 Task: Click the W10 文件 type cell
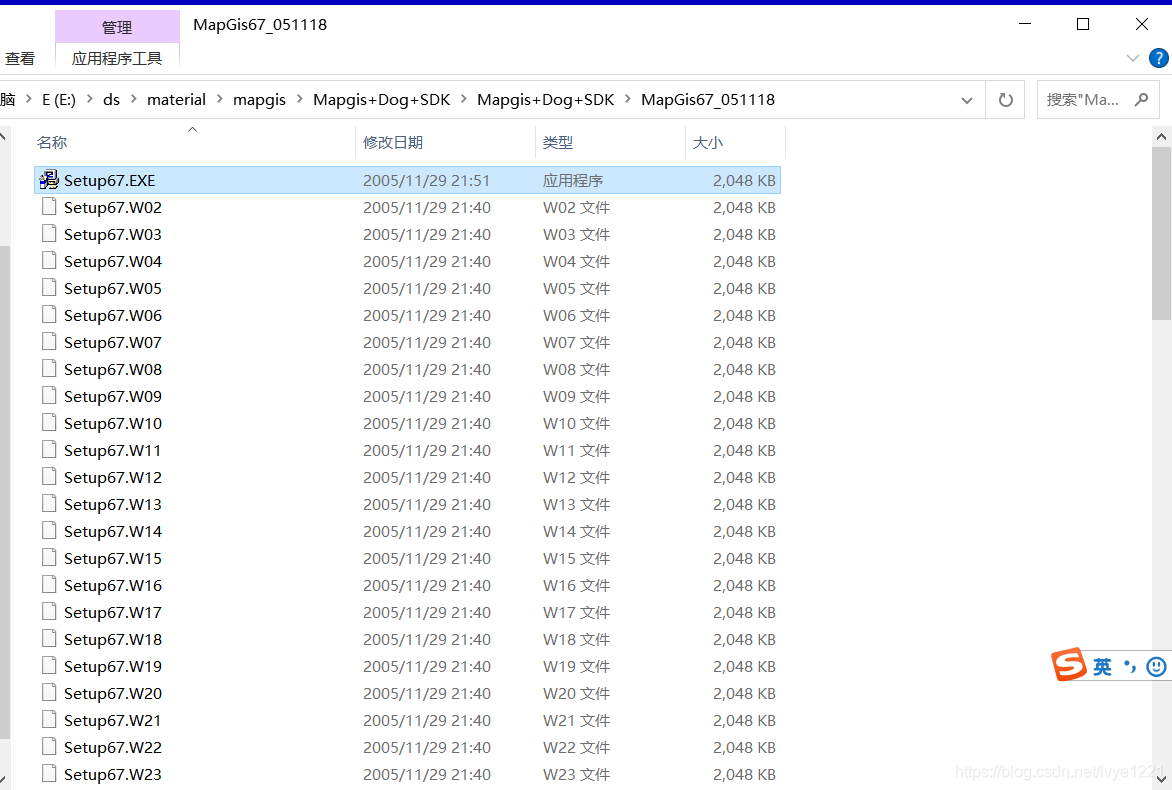(576, 423)
